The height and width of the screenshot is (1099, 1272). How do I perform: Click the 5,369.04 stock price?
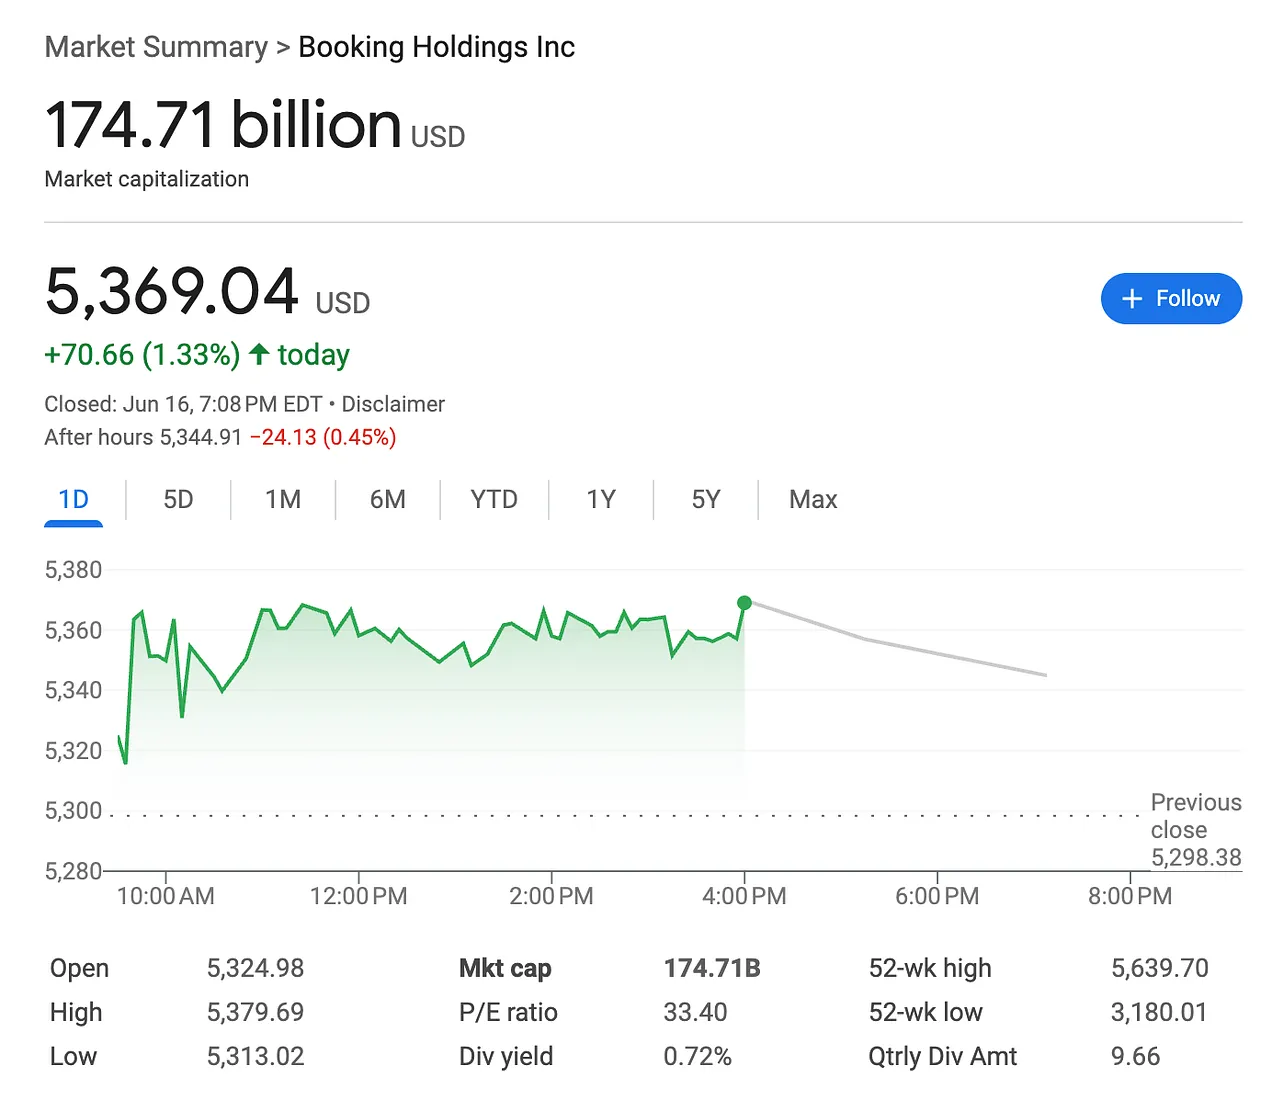pyautogui.click(x=172, y=291)
